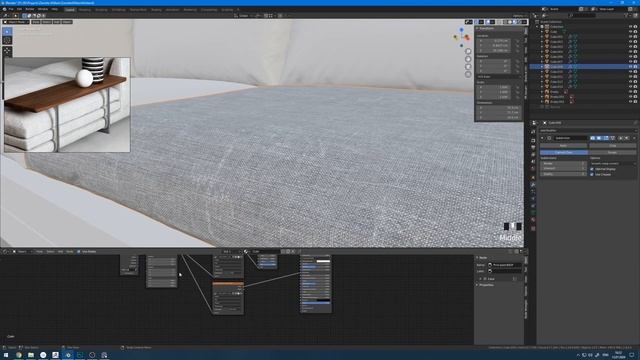640x360 pixels.
Task: Open the Window menu
Action: [43, 9]
